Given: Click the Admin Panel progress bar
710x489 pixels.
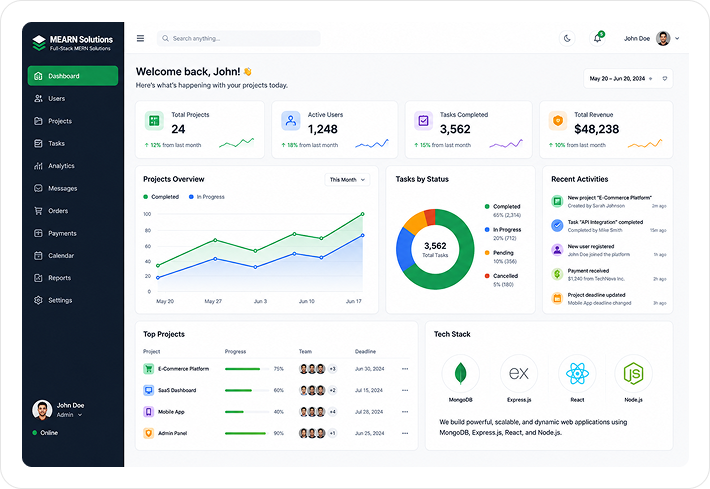Looking at the screenshot, I should (x=247, y=433).
